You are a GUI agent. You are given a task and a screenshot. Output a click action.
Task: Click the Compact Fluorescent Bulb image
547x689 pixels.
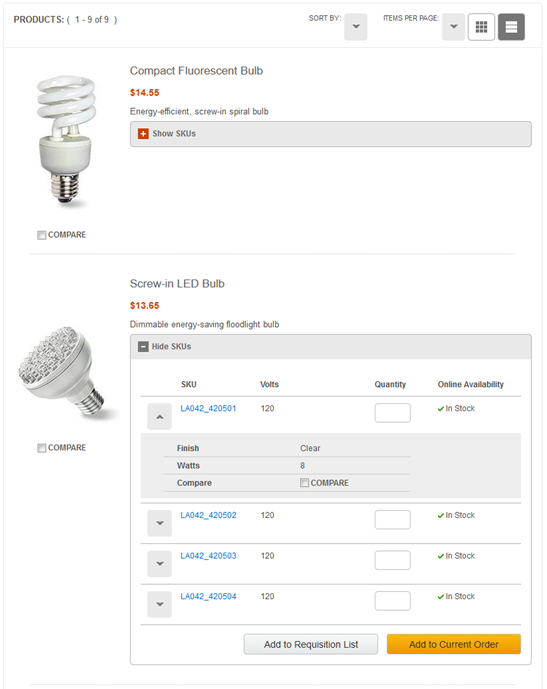pyautogui.click(x=66, y=140)
